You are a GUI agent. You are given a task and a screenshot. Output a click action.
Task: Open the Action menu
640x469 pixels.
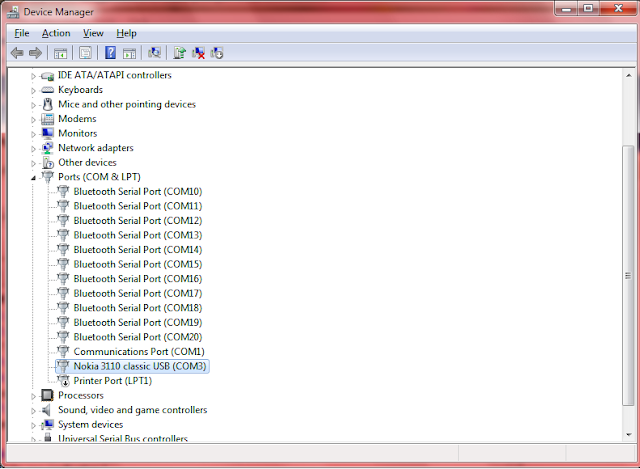click(x=56, y=33)
